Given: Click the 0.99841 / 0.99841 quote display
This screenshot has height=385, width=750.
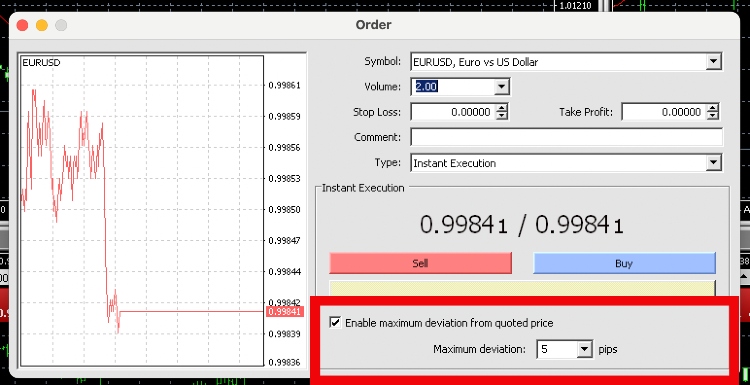Looking at the screenshot, I should [522, 225].
